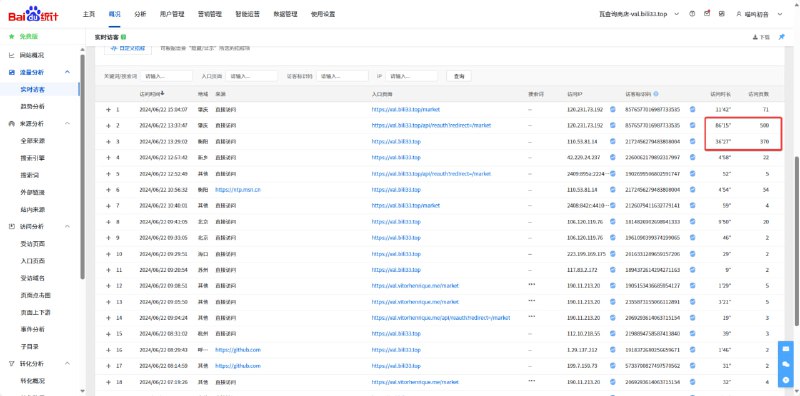Expand row 12 with the plus sign
The width and height of the screenshot is (800, 396).
point(108,286)
